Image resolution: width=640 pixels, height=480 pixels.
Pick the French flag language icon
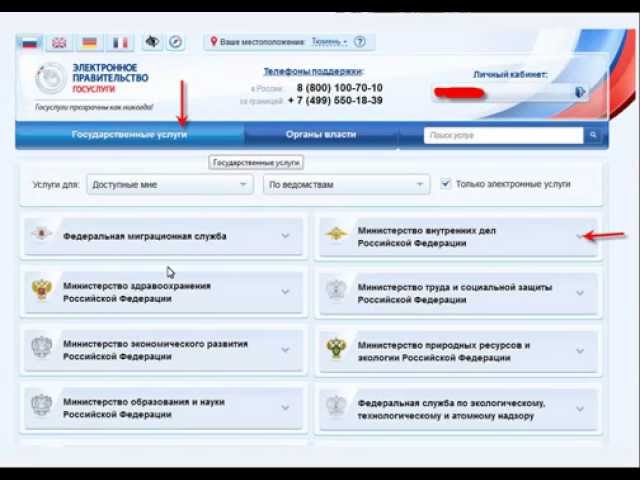click(120, 42)
